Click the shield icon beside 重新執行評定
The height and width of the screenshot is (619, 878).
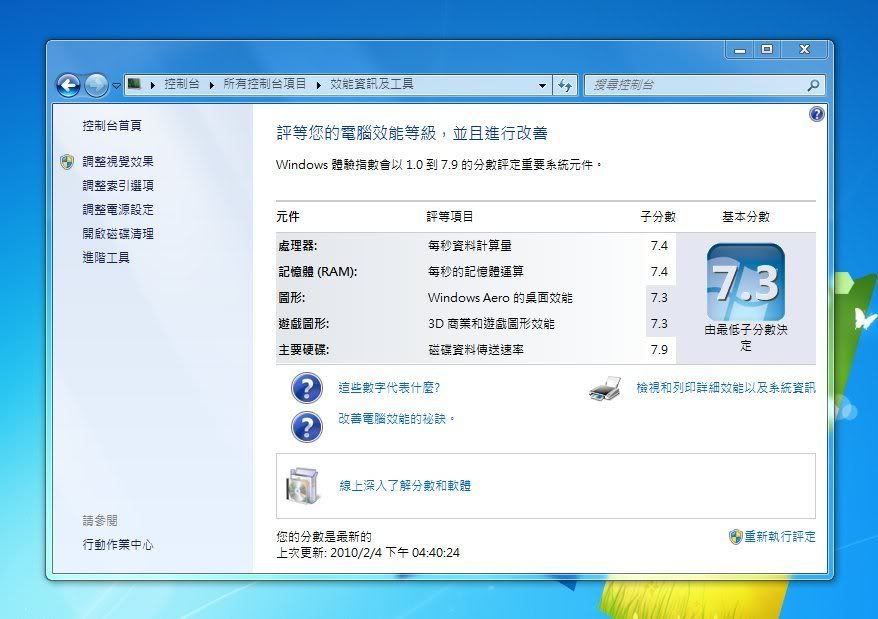pos(735,537)
